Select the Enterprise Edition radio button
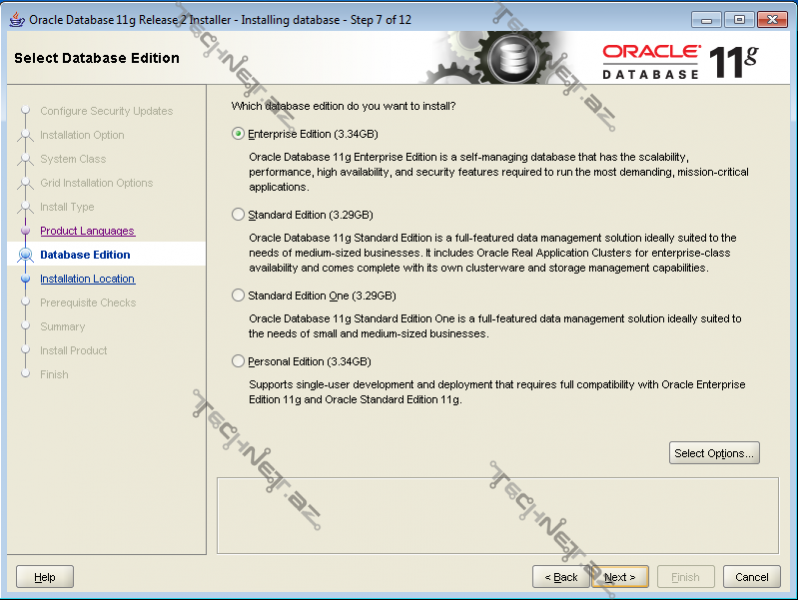The height and width of the screenshot is (600, 798). [238, 134]
